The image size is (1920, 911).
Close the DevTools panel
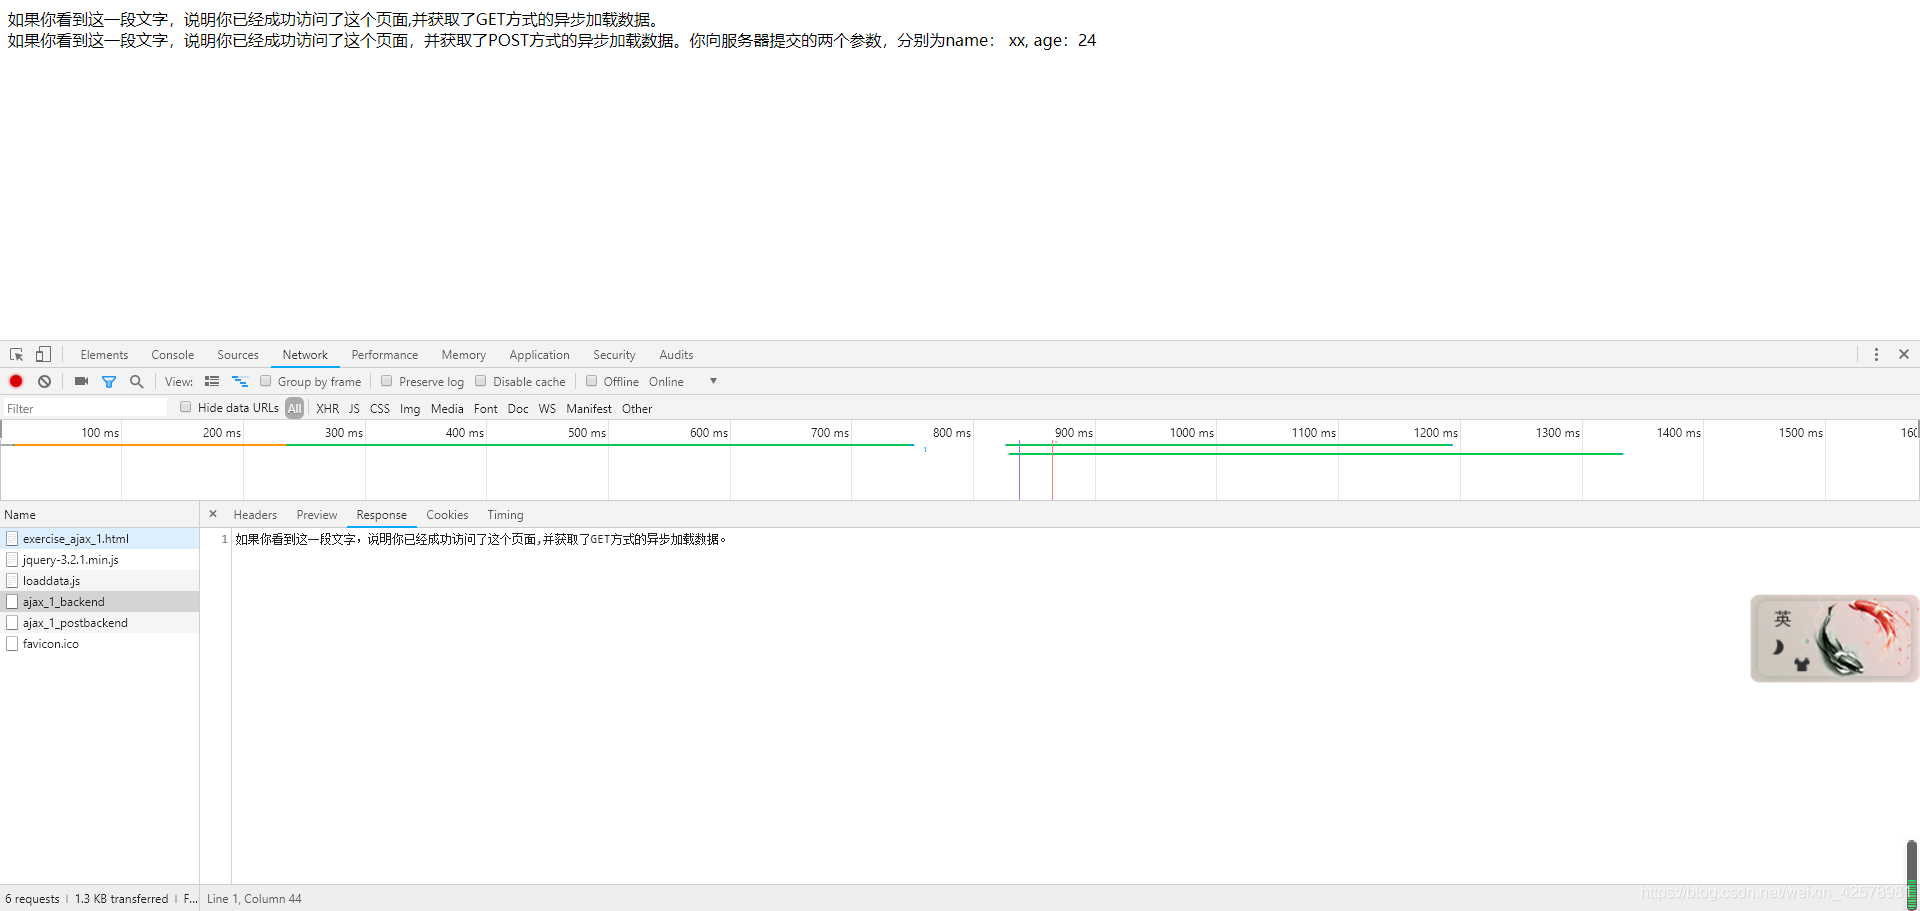point(1904,354)
